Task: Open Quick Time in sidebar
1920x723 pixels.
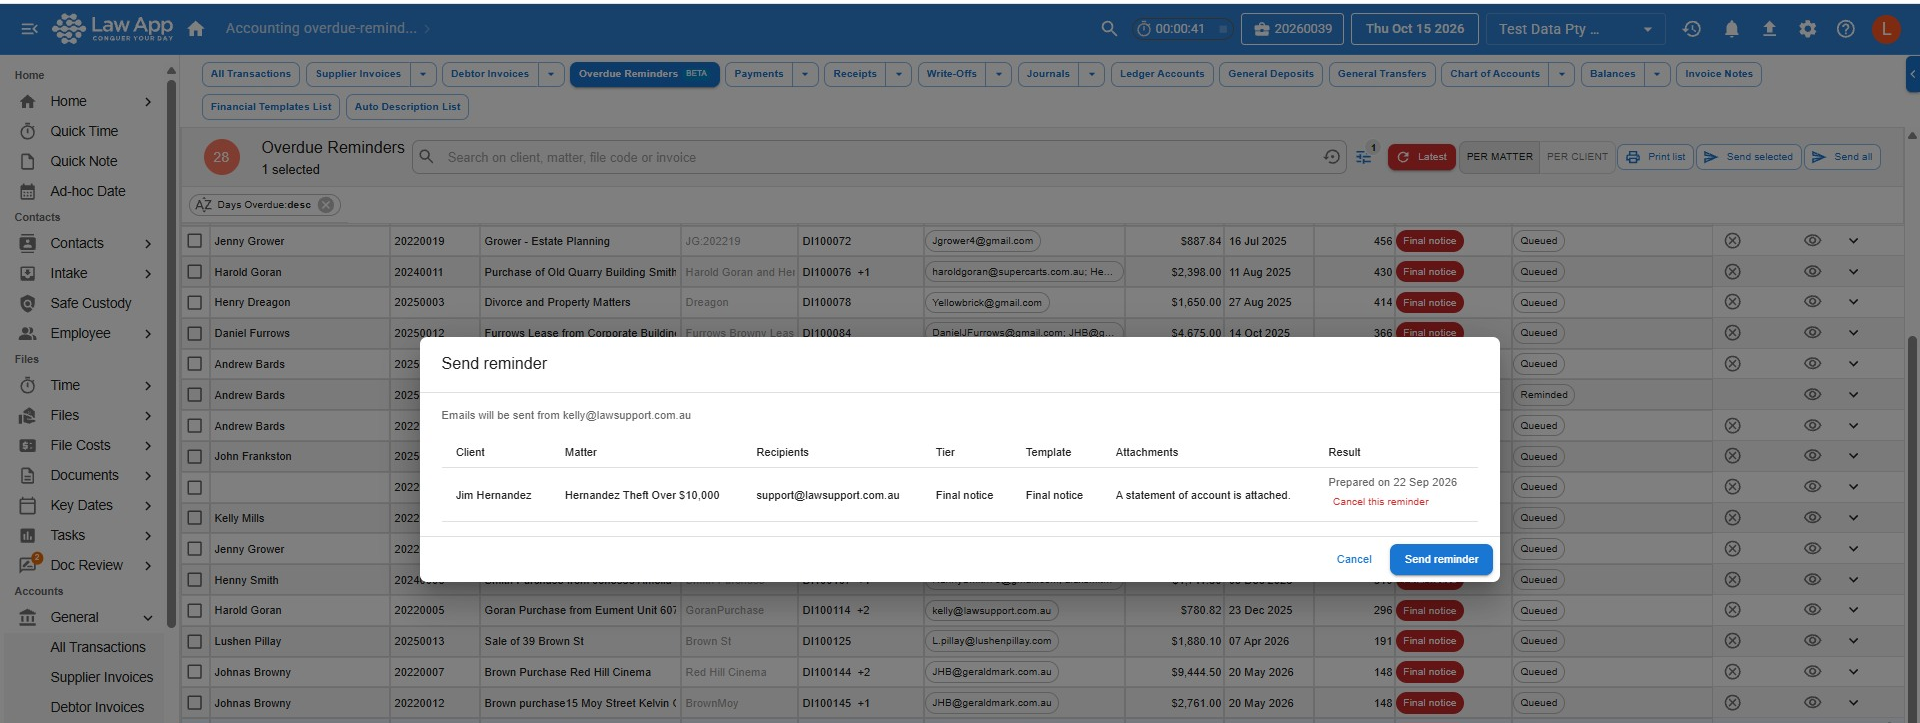Action: (84, 131)
